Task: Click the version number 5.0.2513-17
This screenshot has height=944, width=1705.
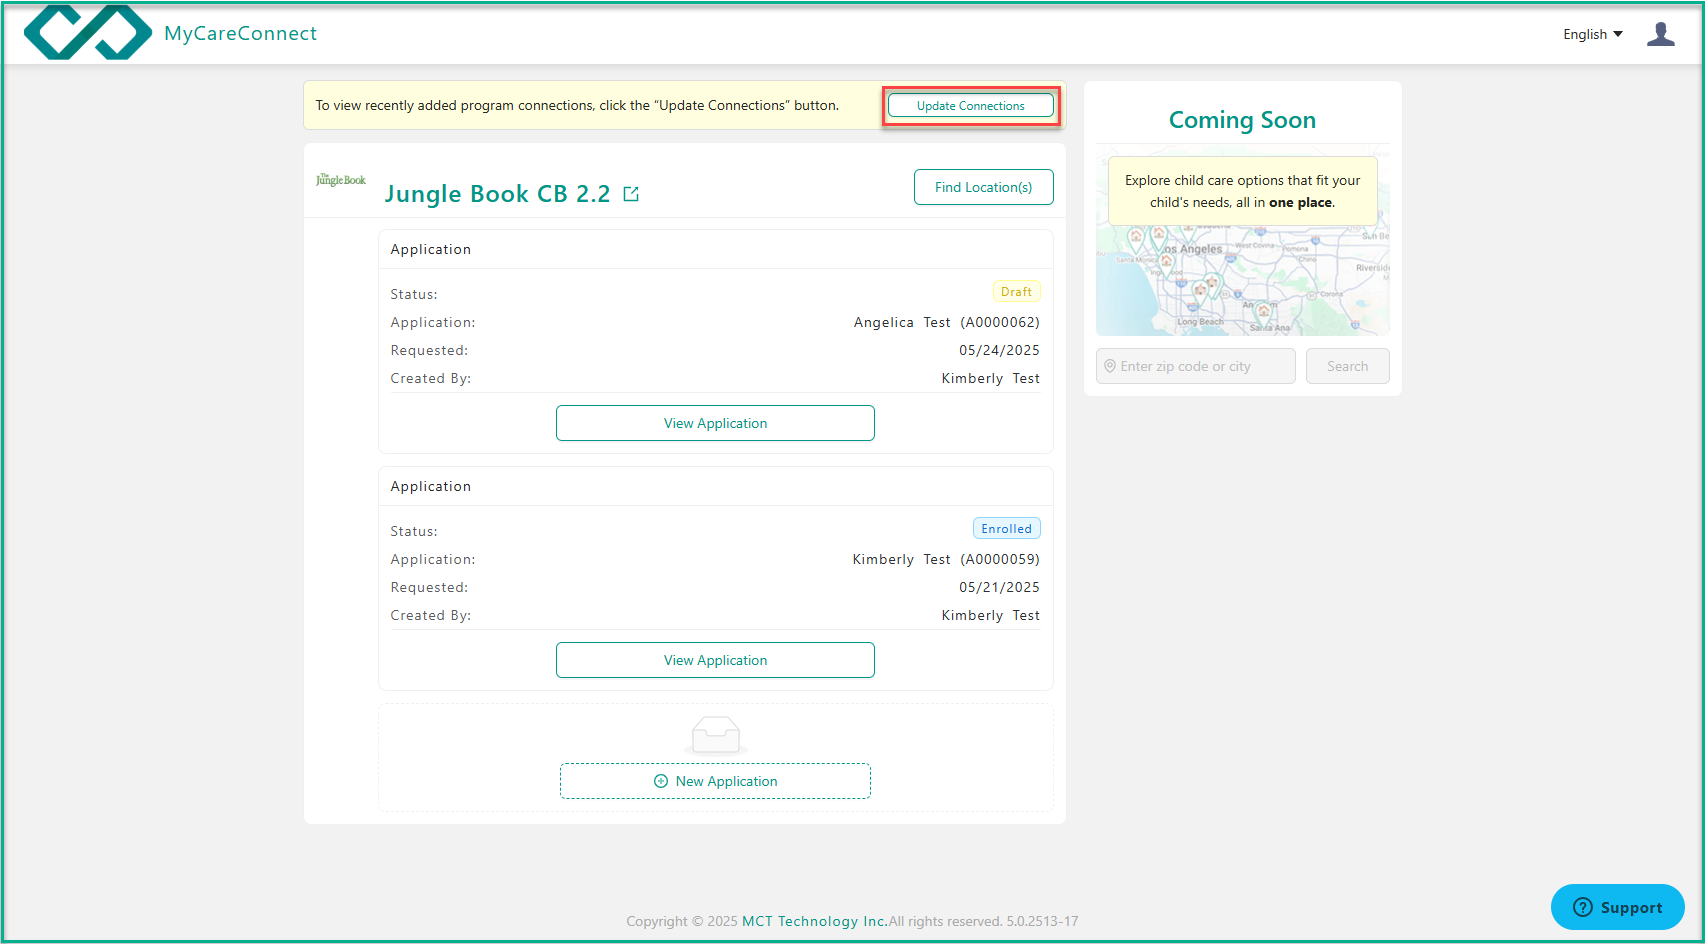Action: (1042, 921)
